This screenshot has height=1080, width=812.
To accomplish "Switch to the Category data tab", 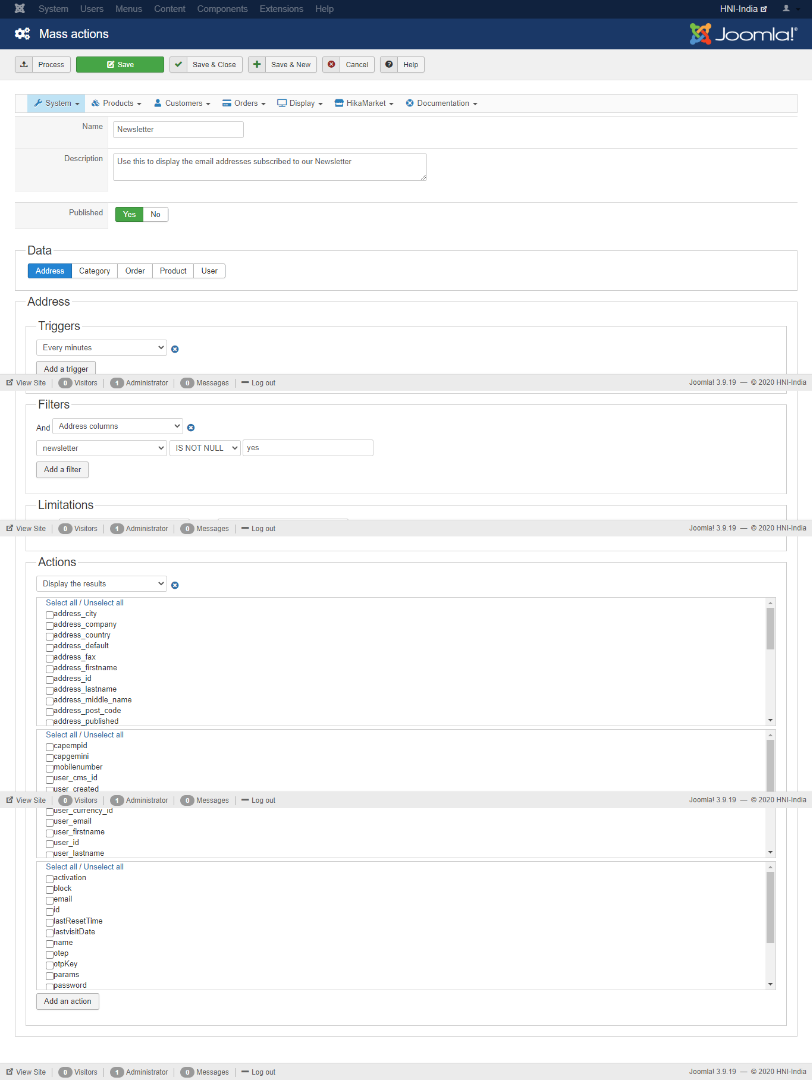I will coord(94,271).
